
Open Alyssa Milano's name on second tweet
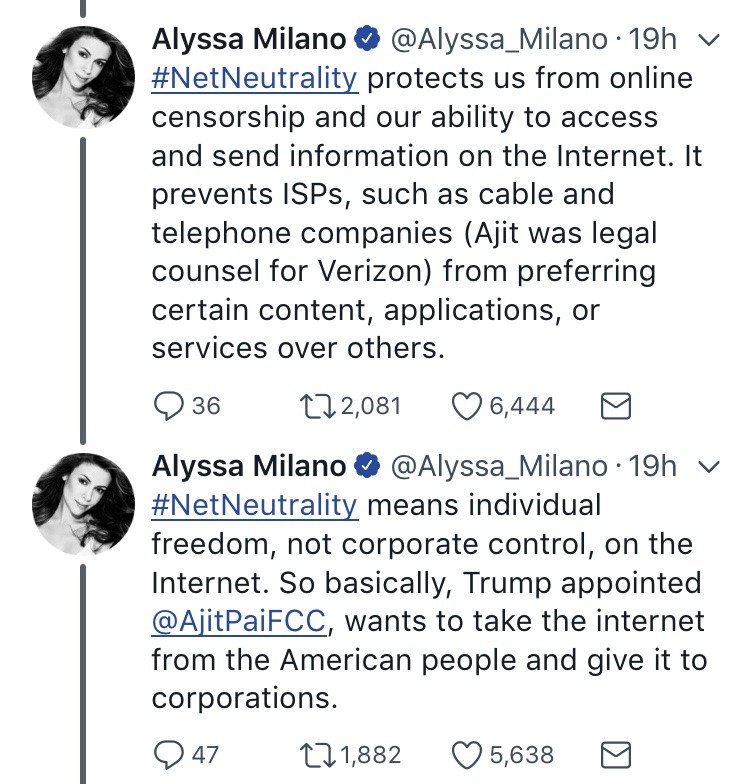click(249, 467)
